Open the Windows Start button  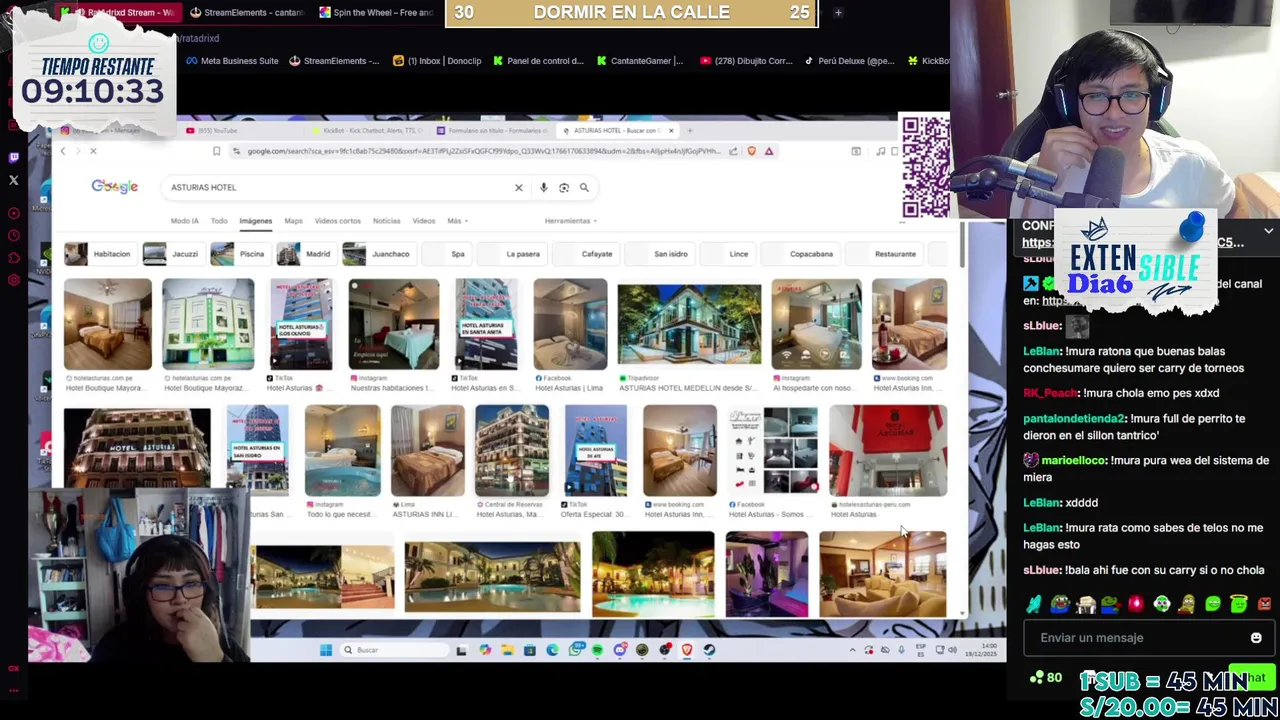point(325,650)
